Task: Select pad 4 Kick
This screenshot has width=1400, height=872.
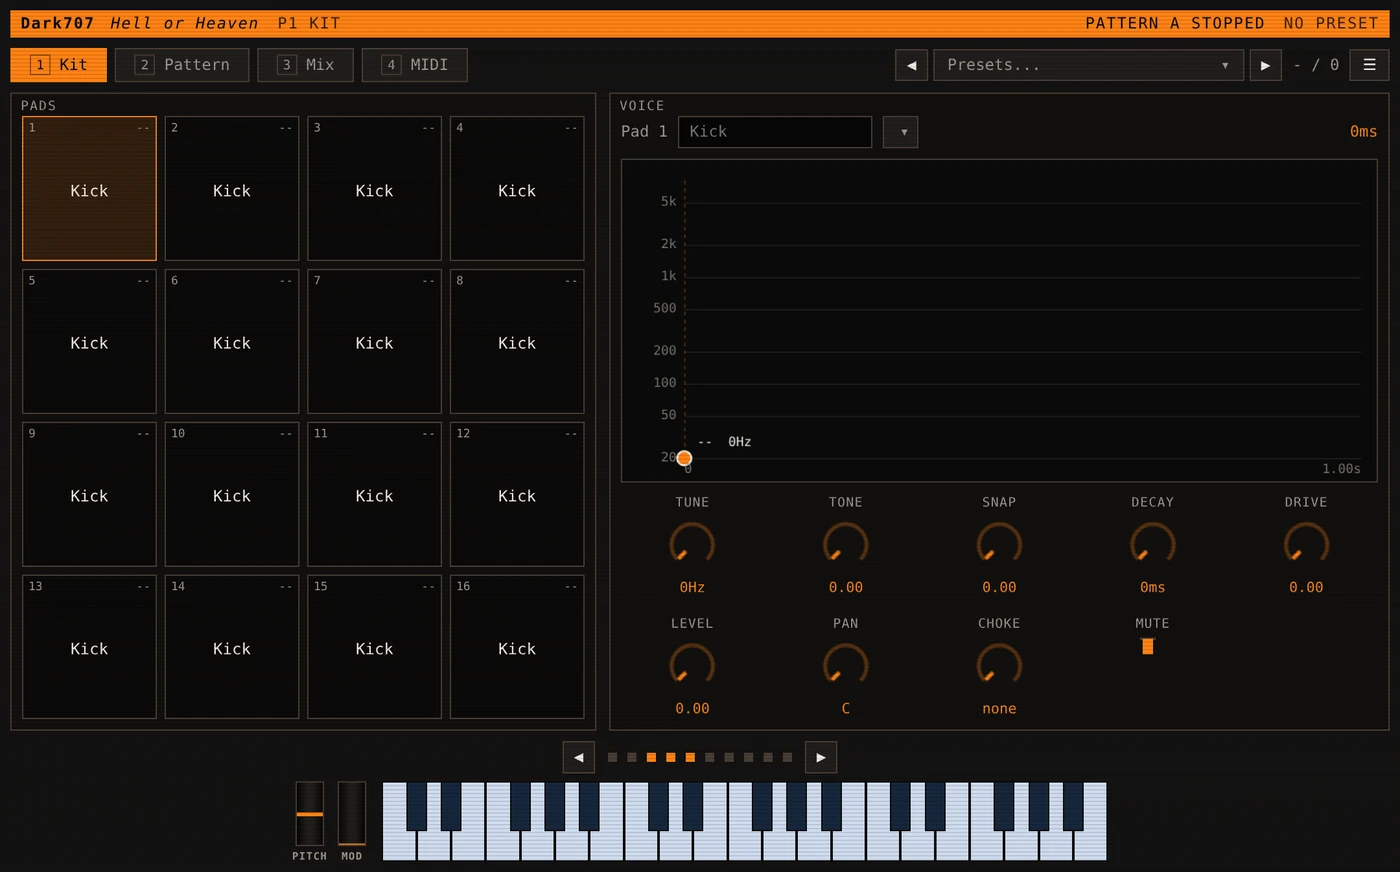Action: tap(517, 189)
